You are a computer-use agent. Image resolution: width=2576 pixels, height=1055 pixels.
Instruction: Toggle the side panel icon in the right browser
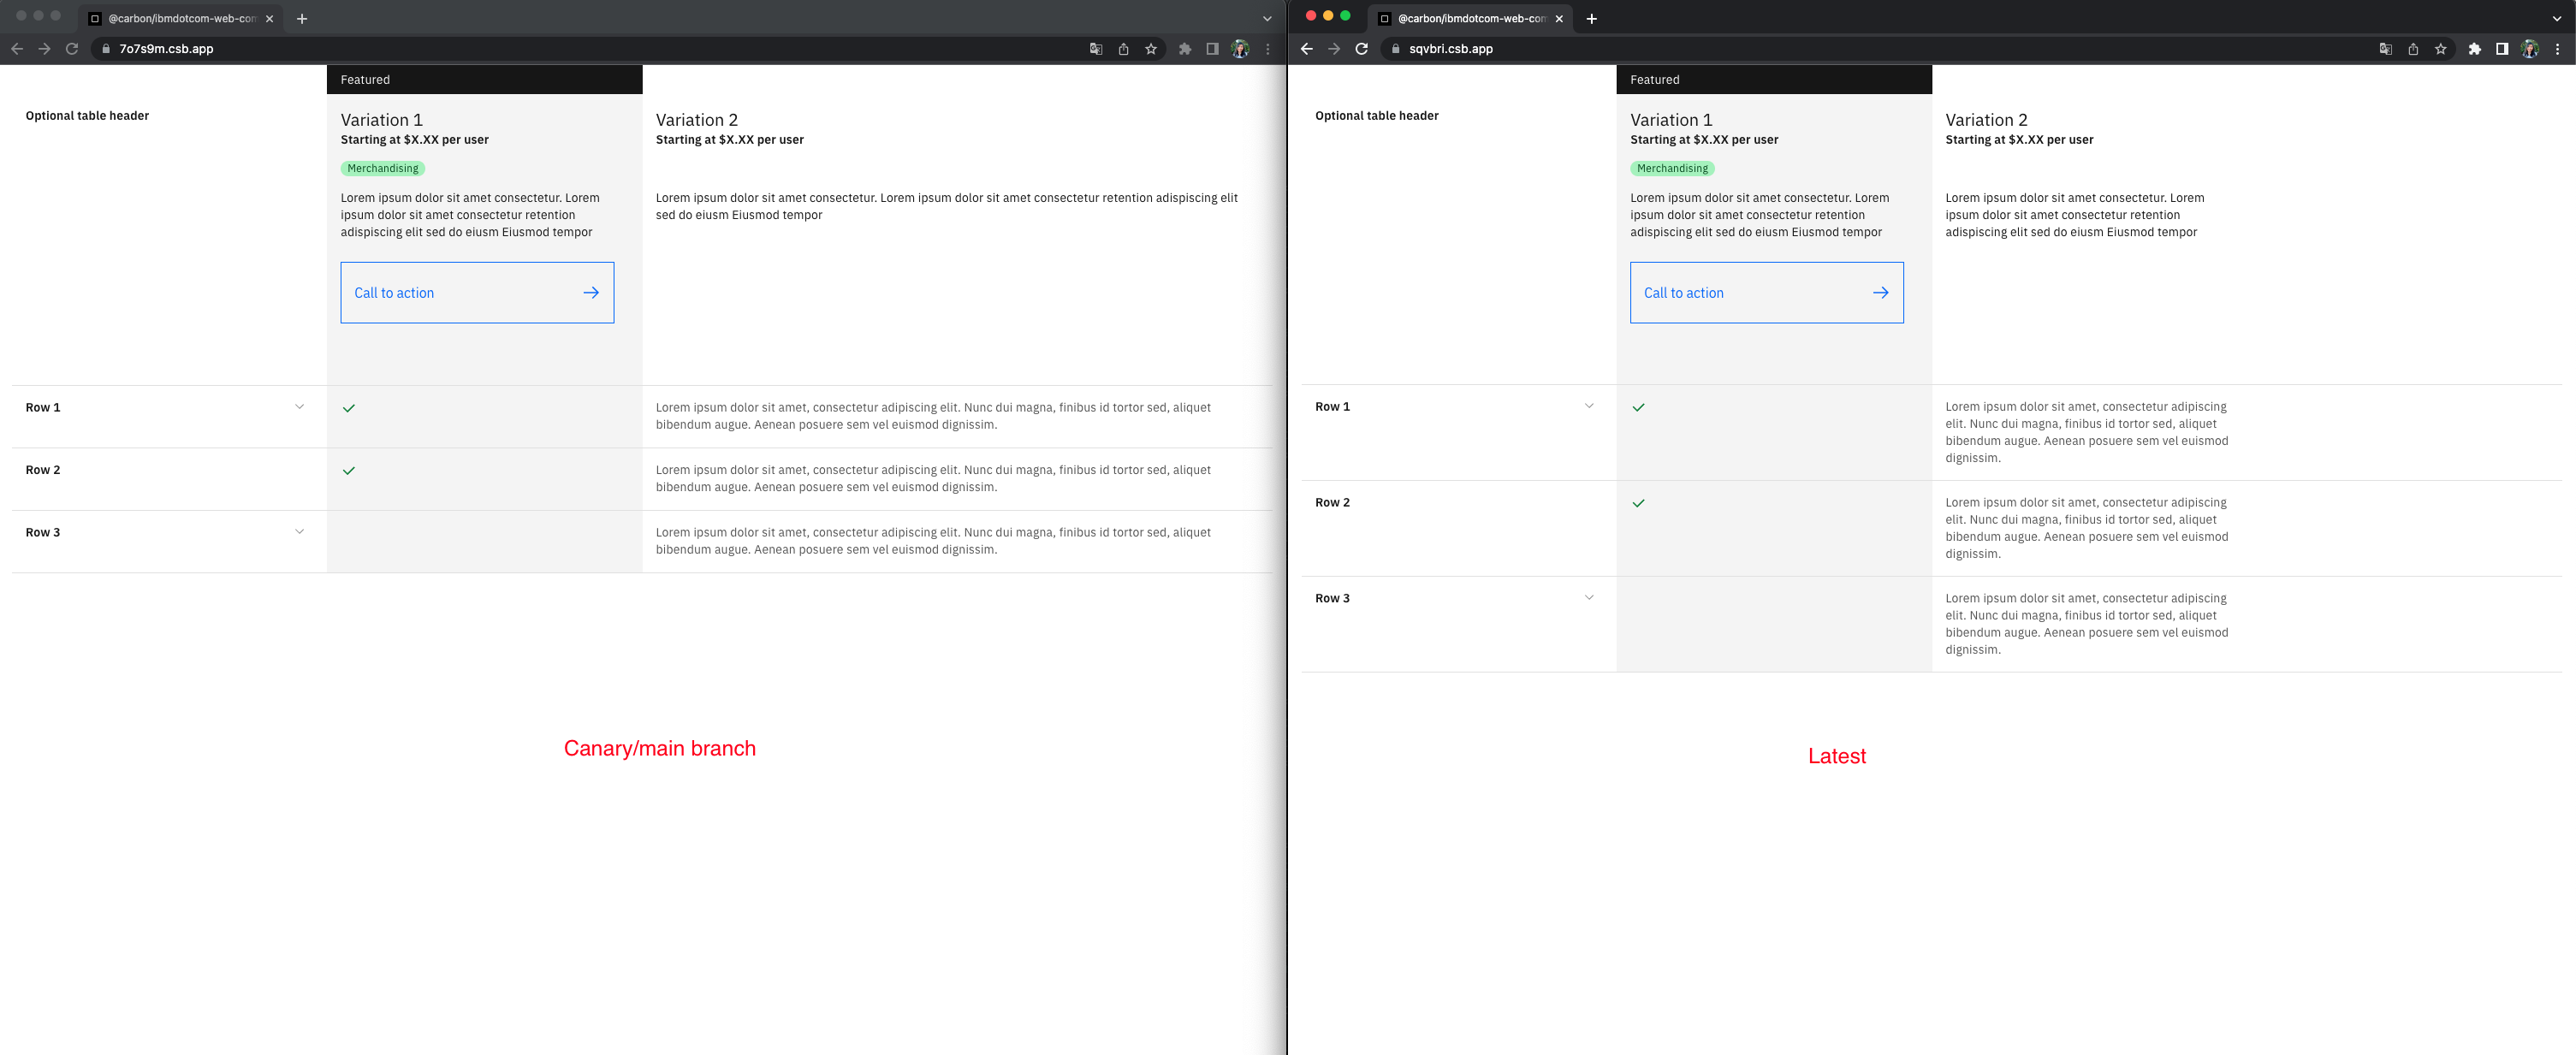(2501, 49)
